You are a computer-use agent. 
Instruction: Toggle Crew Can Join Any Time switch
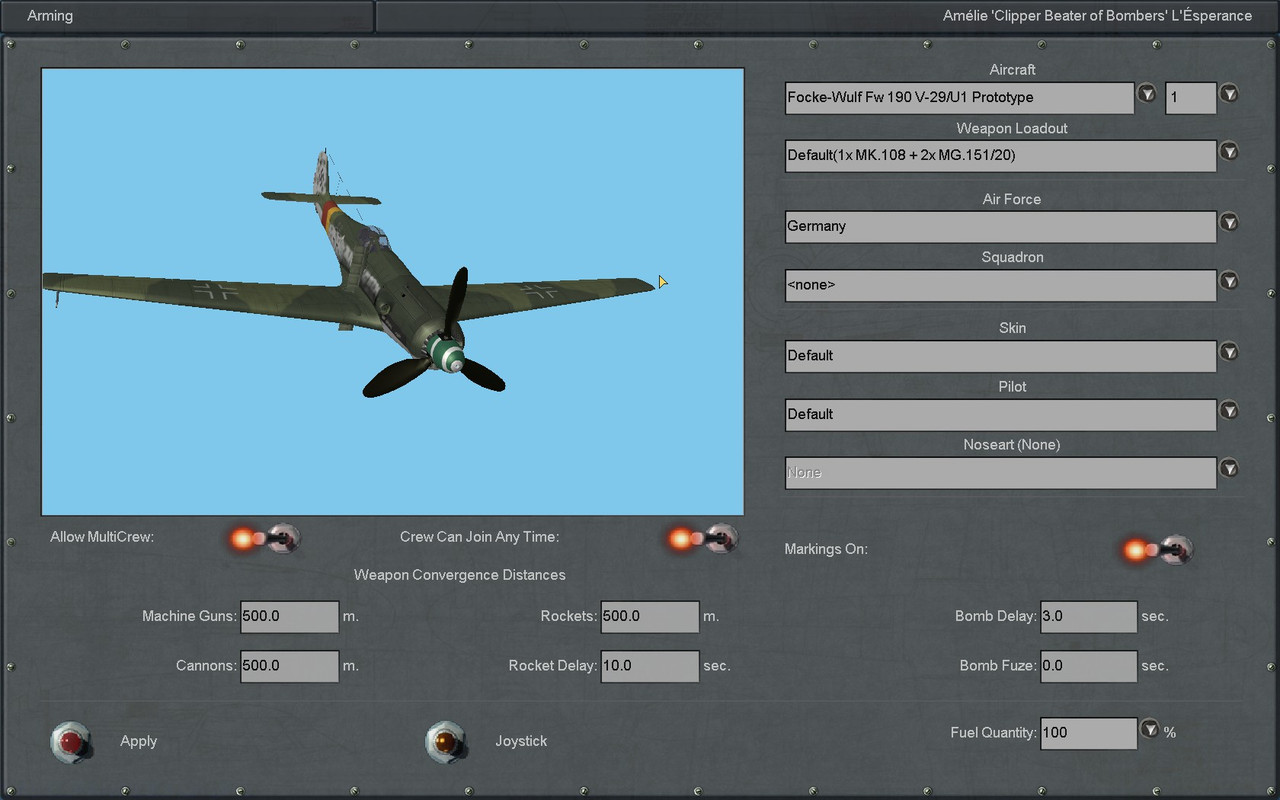pyautogui.click(x=703, y=539)
